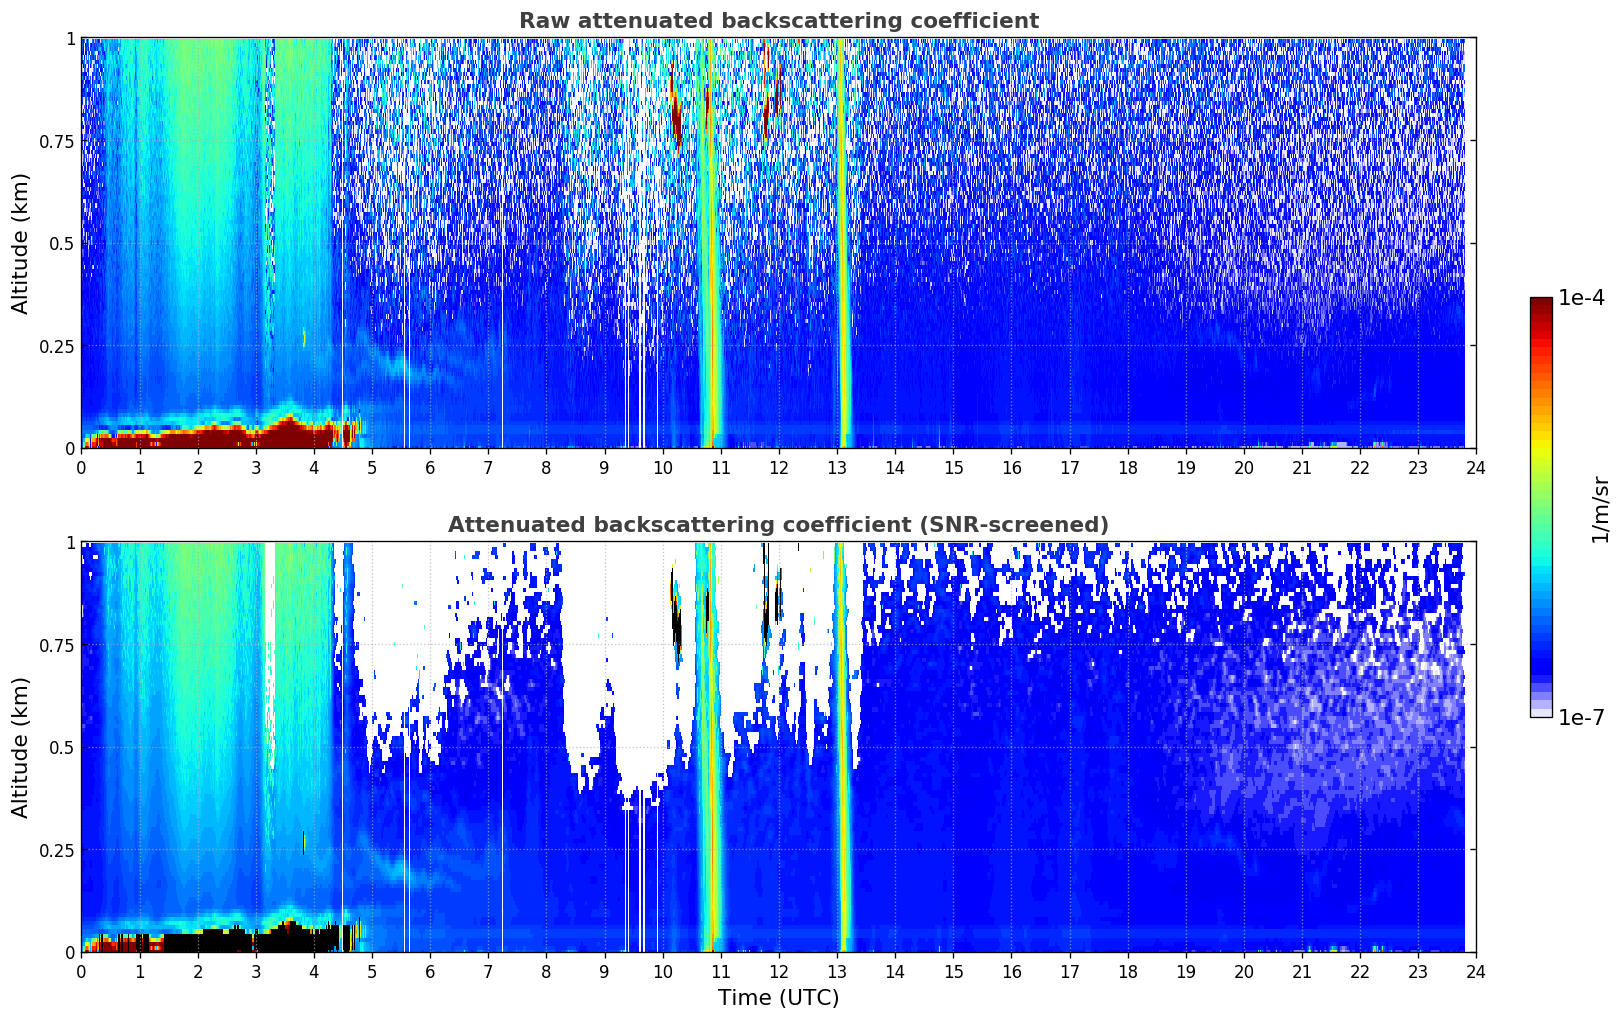Click the 'Attenuated backscattering coefficient (SNR-screened)' title

[x=778, y=525]
